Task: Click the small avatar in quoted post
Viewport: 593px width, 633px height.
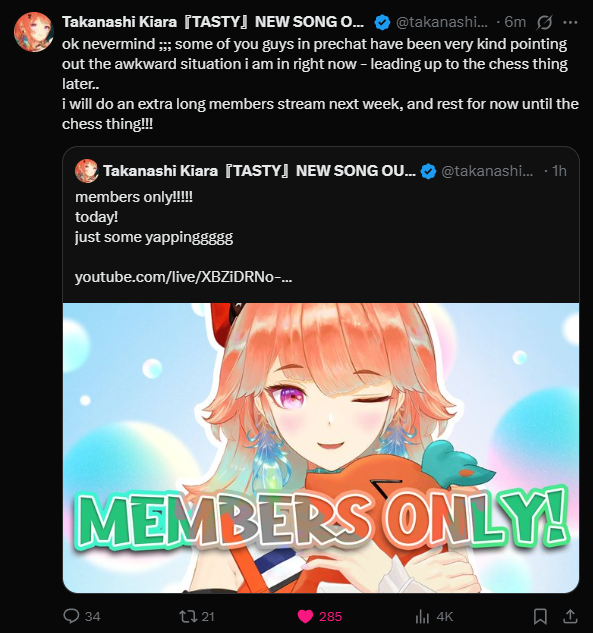Action: click(86, 171)
